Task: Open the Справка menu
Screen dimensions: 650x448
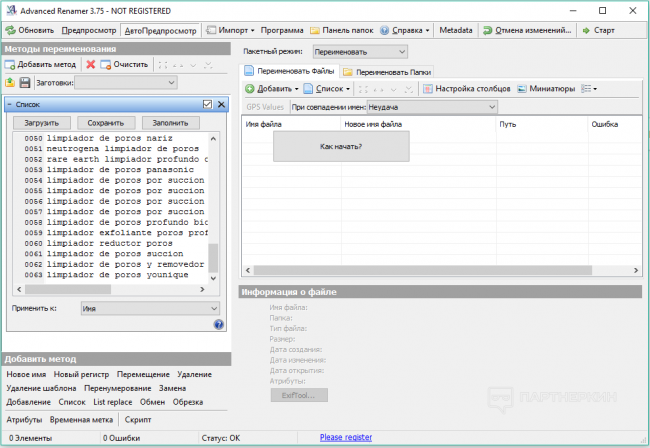Action: click(x=406, y=30)
